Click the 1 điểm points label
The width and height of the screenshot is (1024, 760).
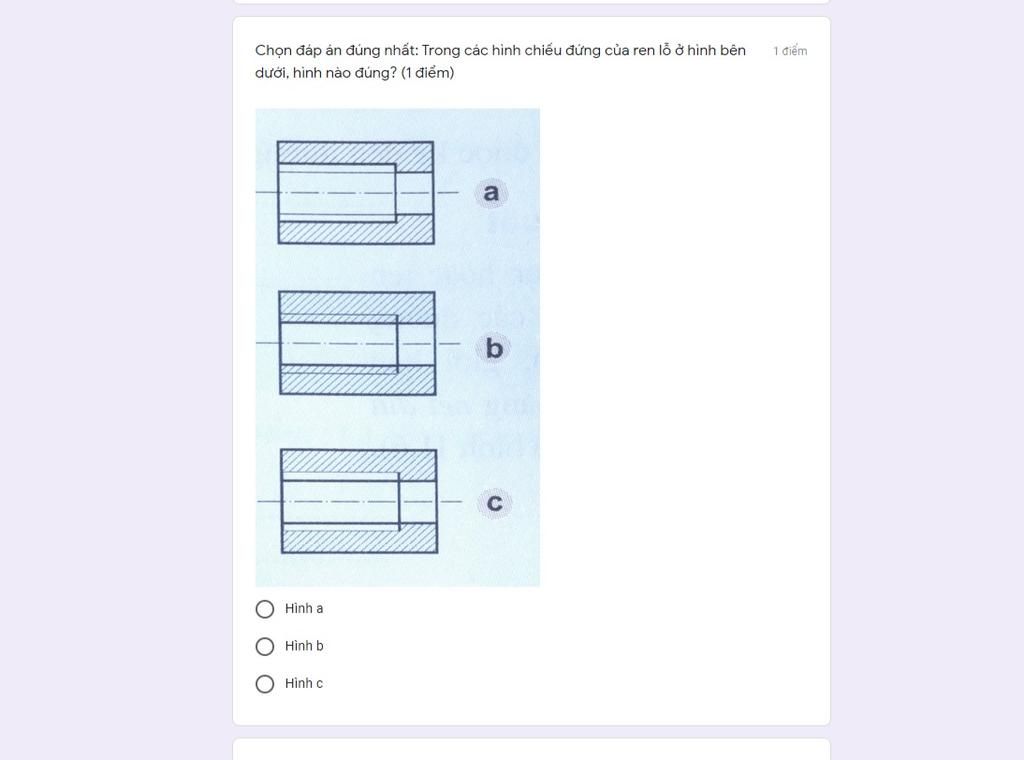[790, 50]
